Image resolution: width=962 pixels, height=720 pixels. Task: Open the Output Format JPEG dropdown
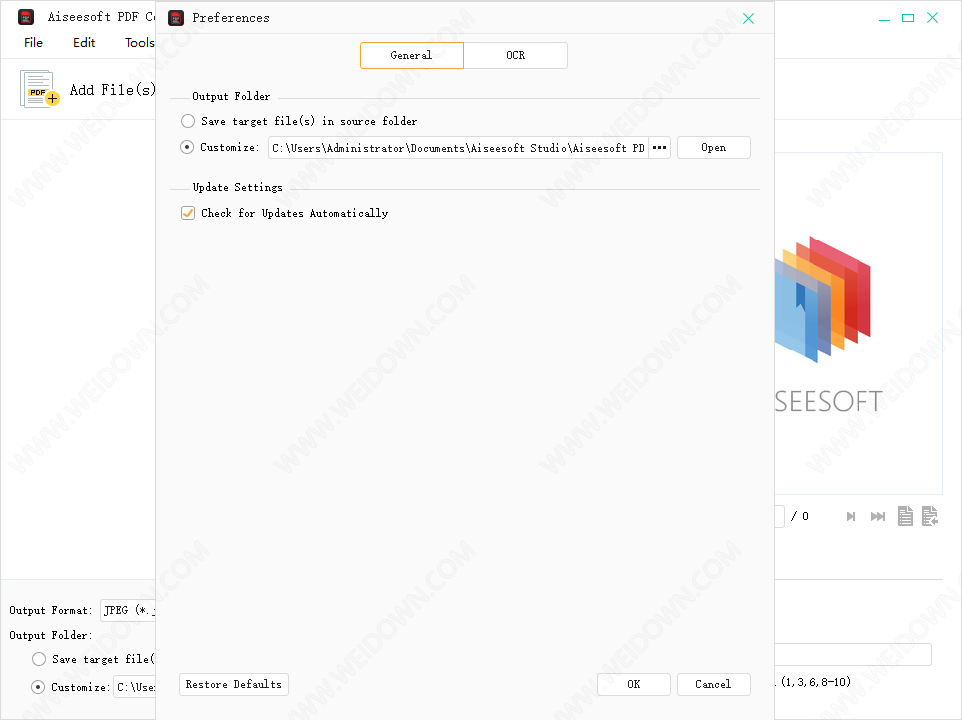128,610
